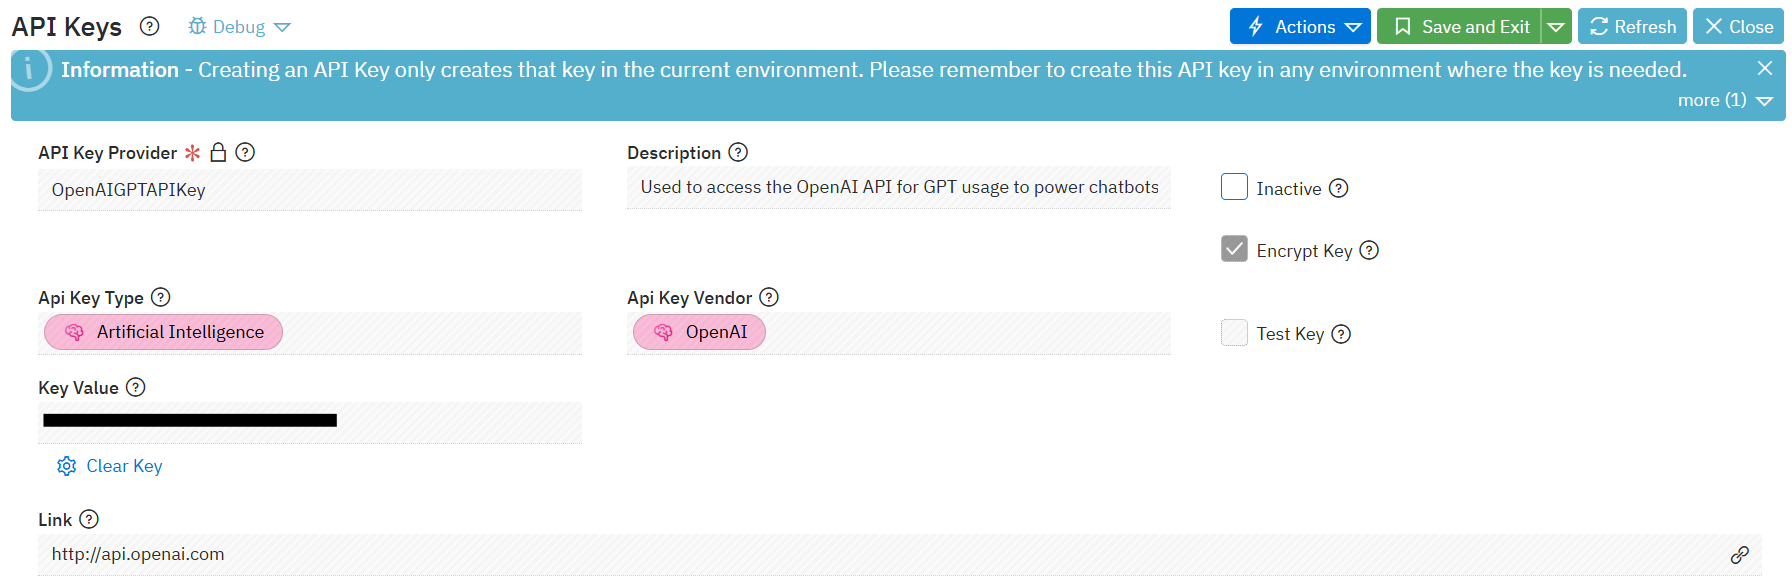This screenshot has width=1792, height=585.
Task: Open the Debug dropdown menu
Action: click(240, 27)
